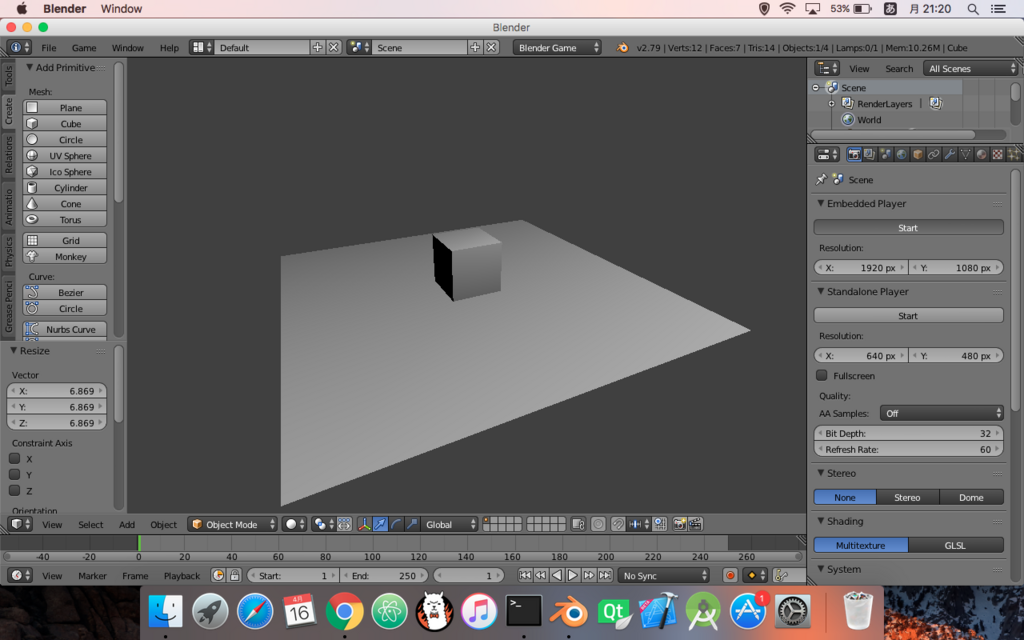Toggle snap during transform magnet icon

pos(617,524)
